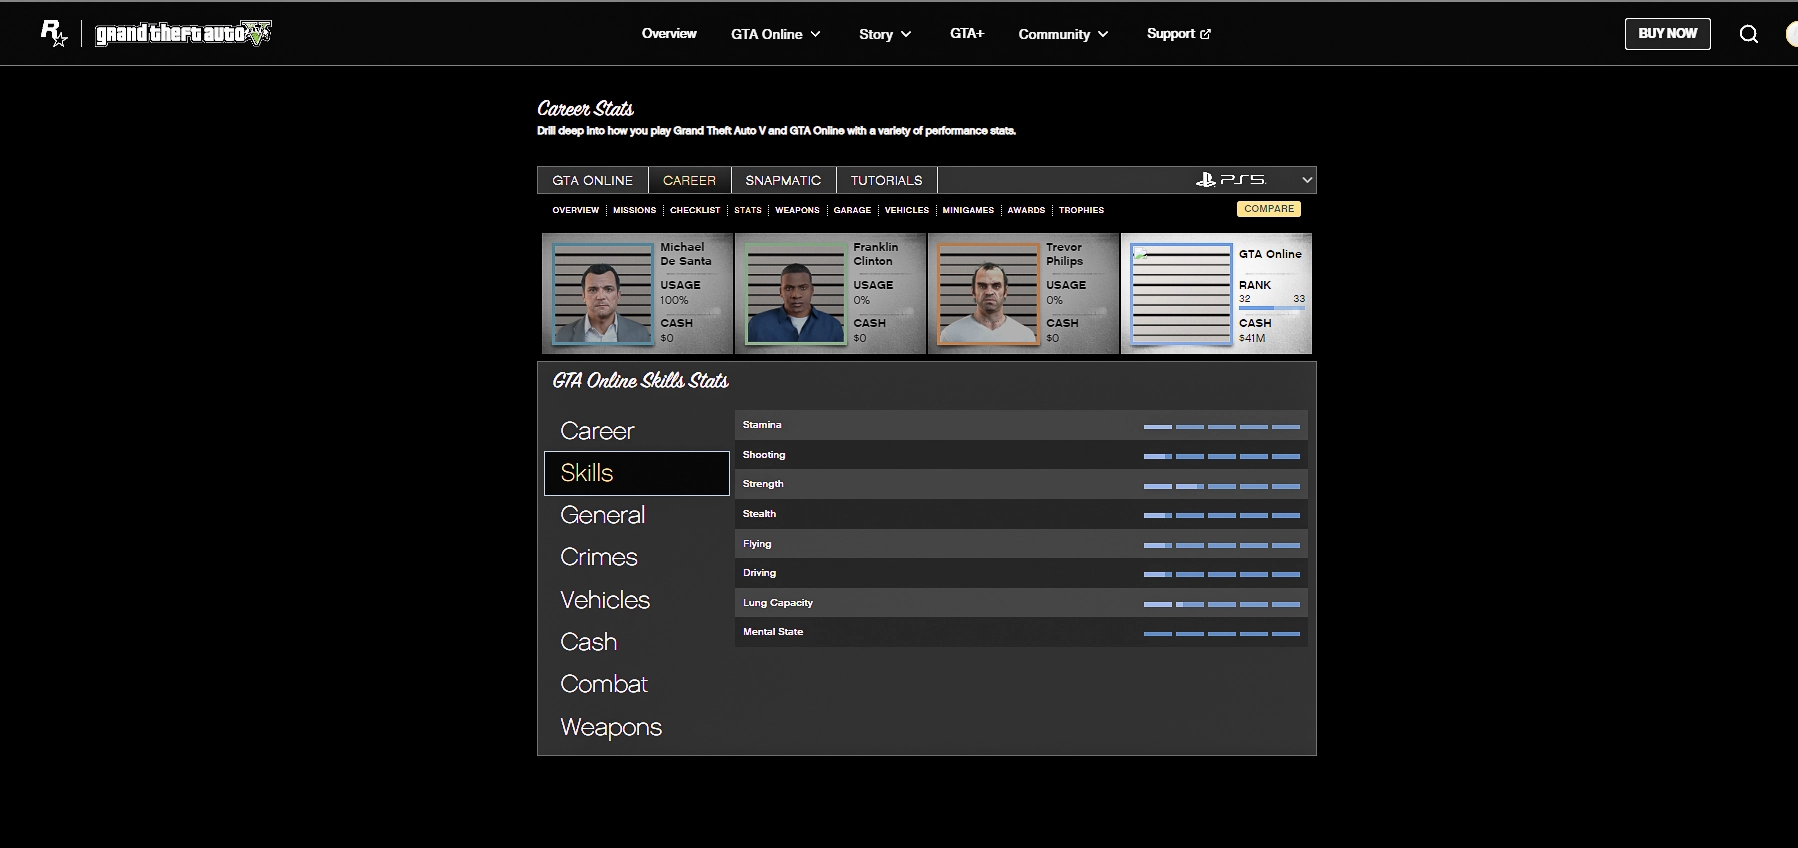This screenshot has height=848, width=1798.
Task: Select Weapons in the stats sidebar
Action: pyautogui.click(x=611, y=727)
